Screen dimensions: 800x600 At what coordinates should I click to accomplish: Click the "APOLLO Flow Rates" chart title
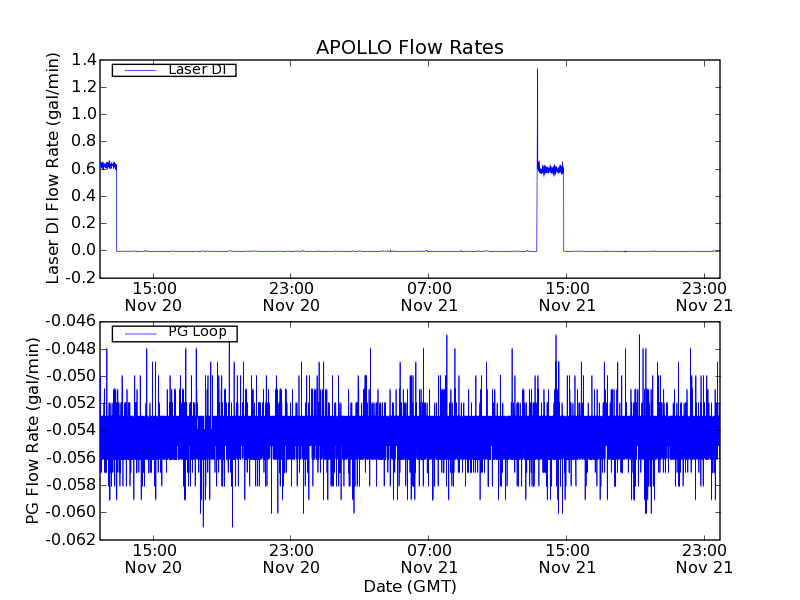click(x=409, y=48)
